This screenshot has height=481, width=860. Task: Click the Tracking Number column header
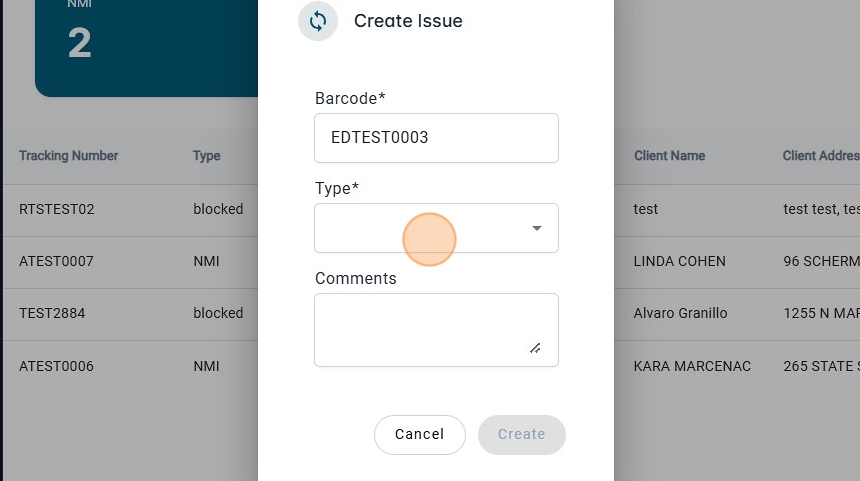click(68, 156)
